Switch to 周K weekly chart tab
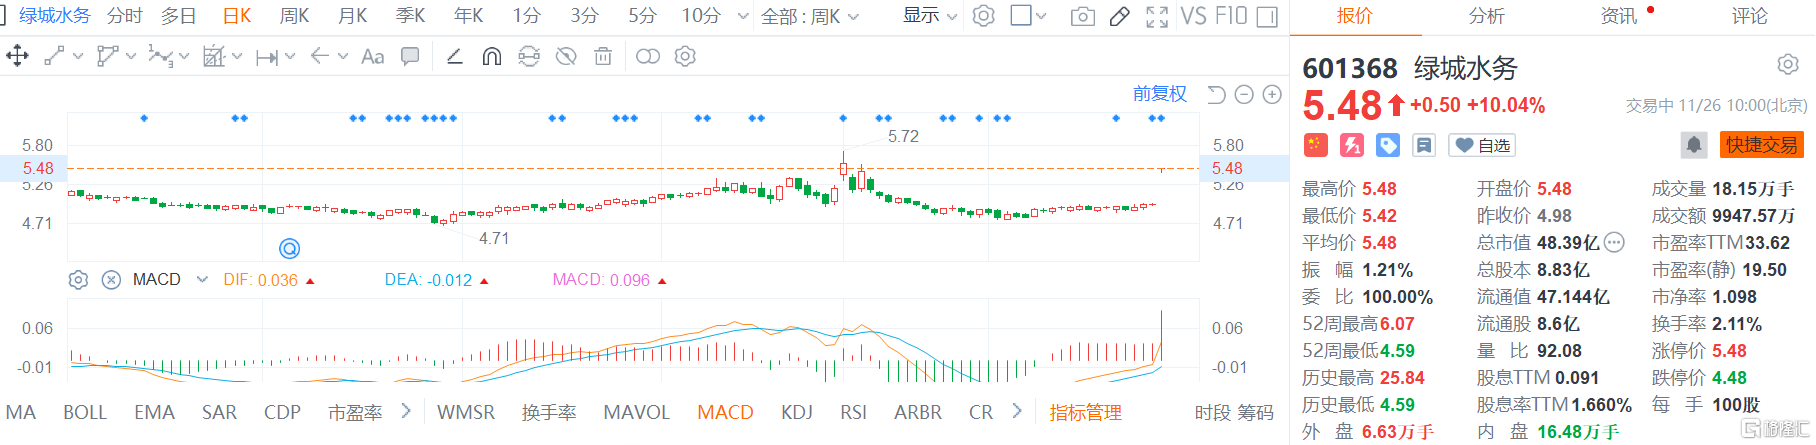1816x445 pixels. coord(294,16)
